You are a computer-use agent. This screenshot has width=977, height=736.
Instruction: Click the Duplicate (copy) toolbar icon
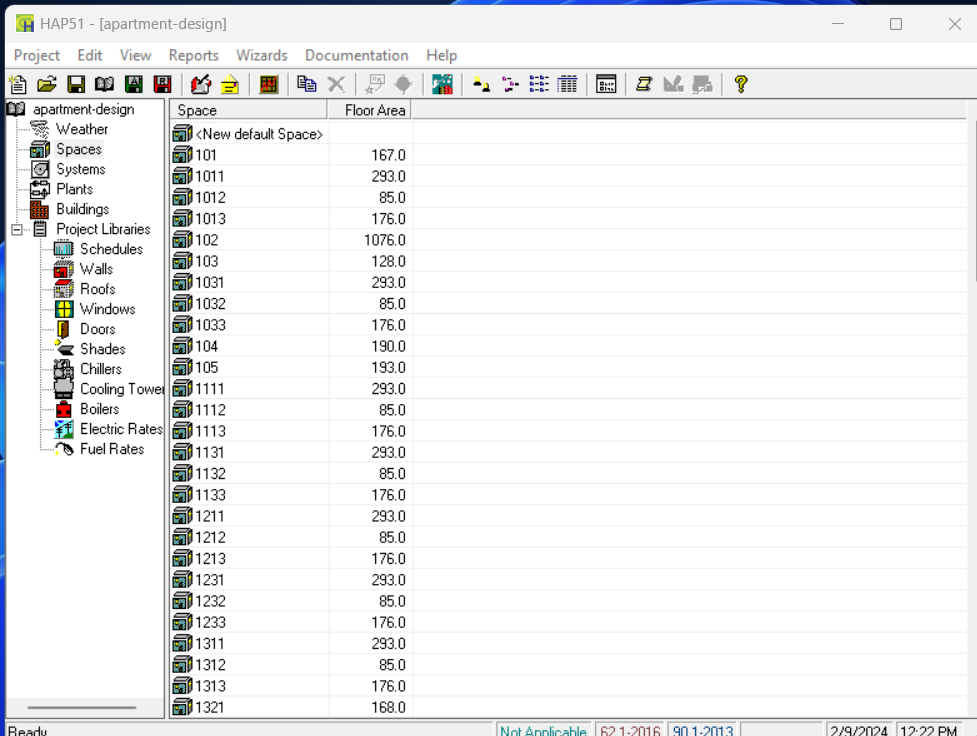[x=307, y=85]
